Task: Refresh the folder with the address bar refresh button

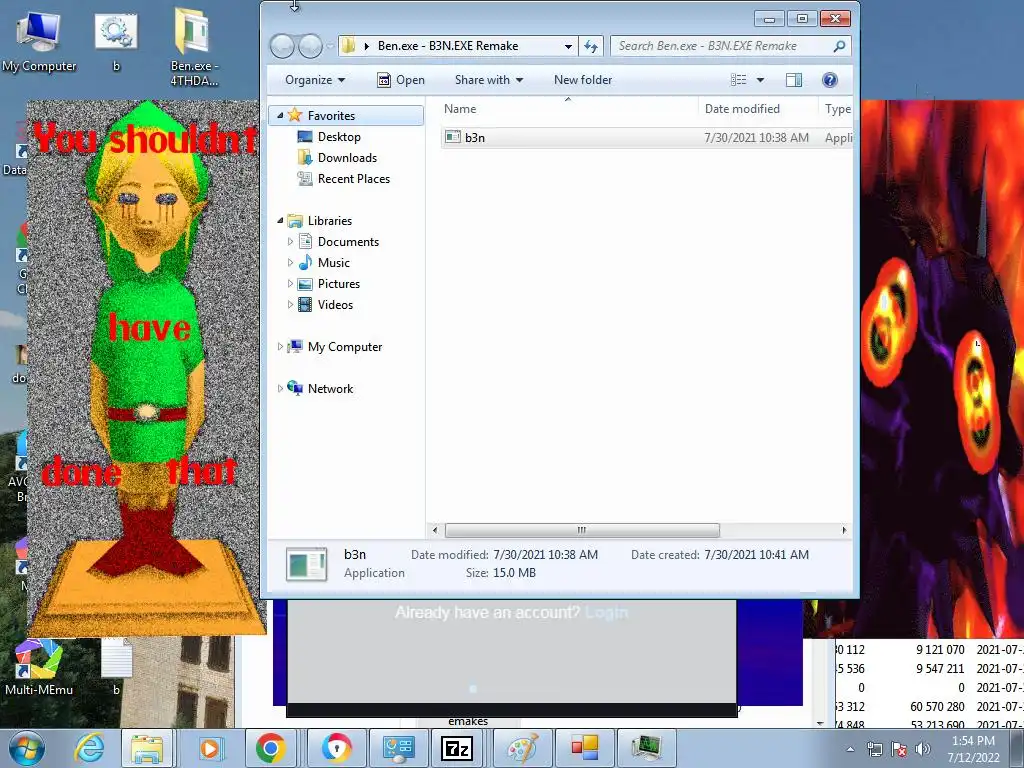Action: tap(590, 46)
